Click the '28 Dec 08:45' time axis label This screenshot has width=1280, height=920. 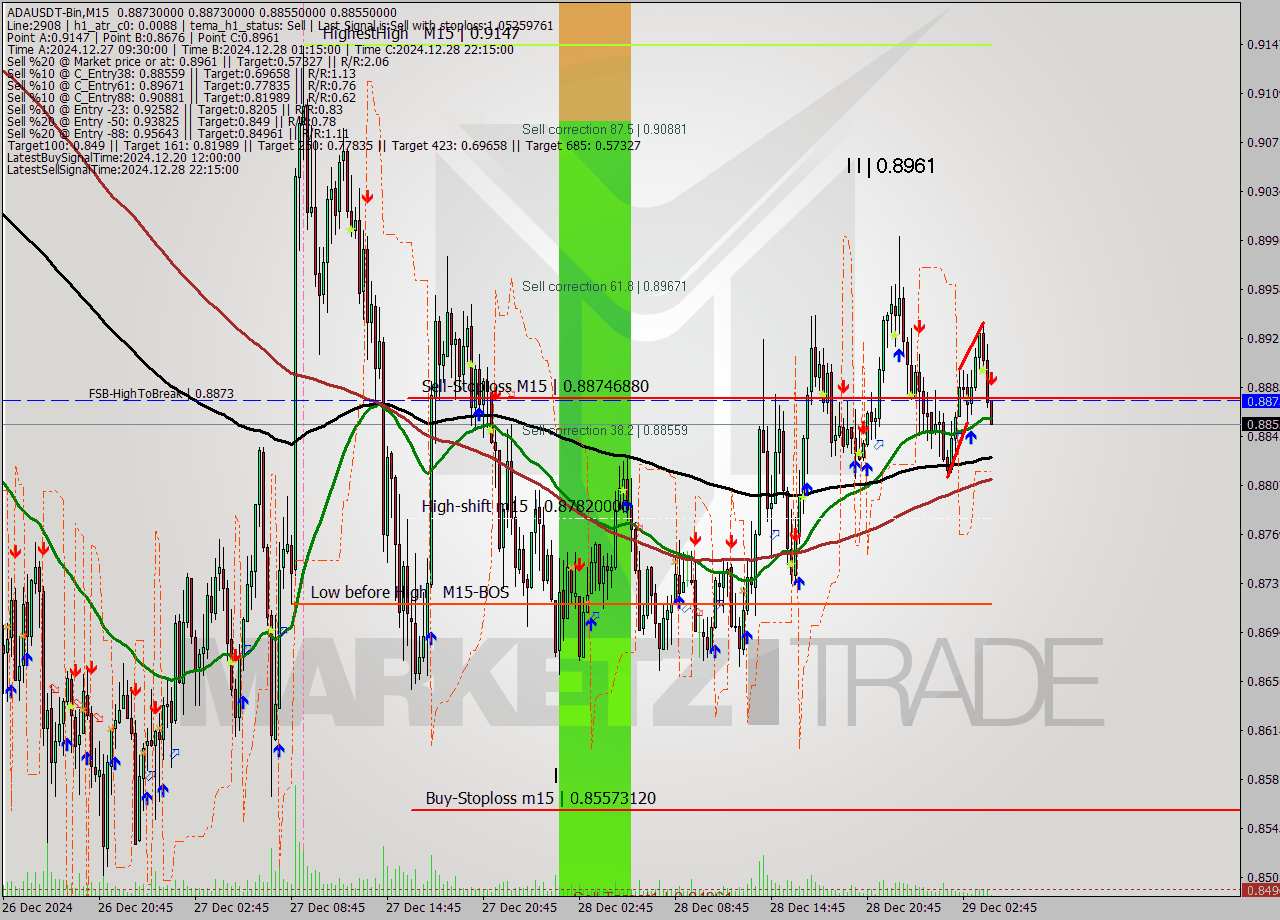click(711, 908)
